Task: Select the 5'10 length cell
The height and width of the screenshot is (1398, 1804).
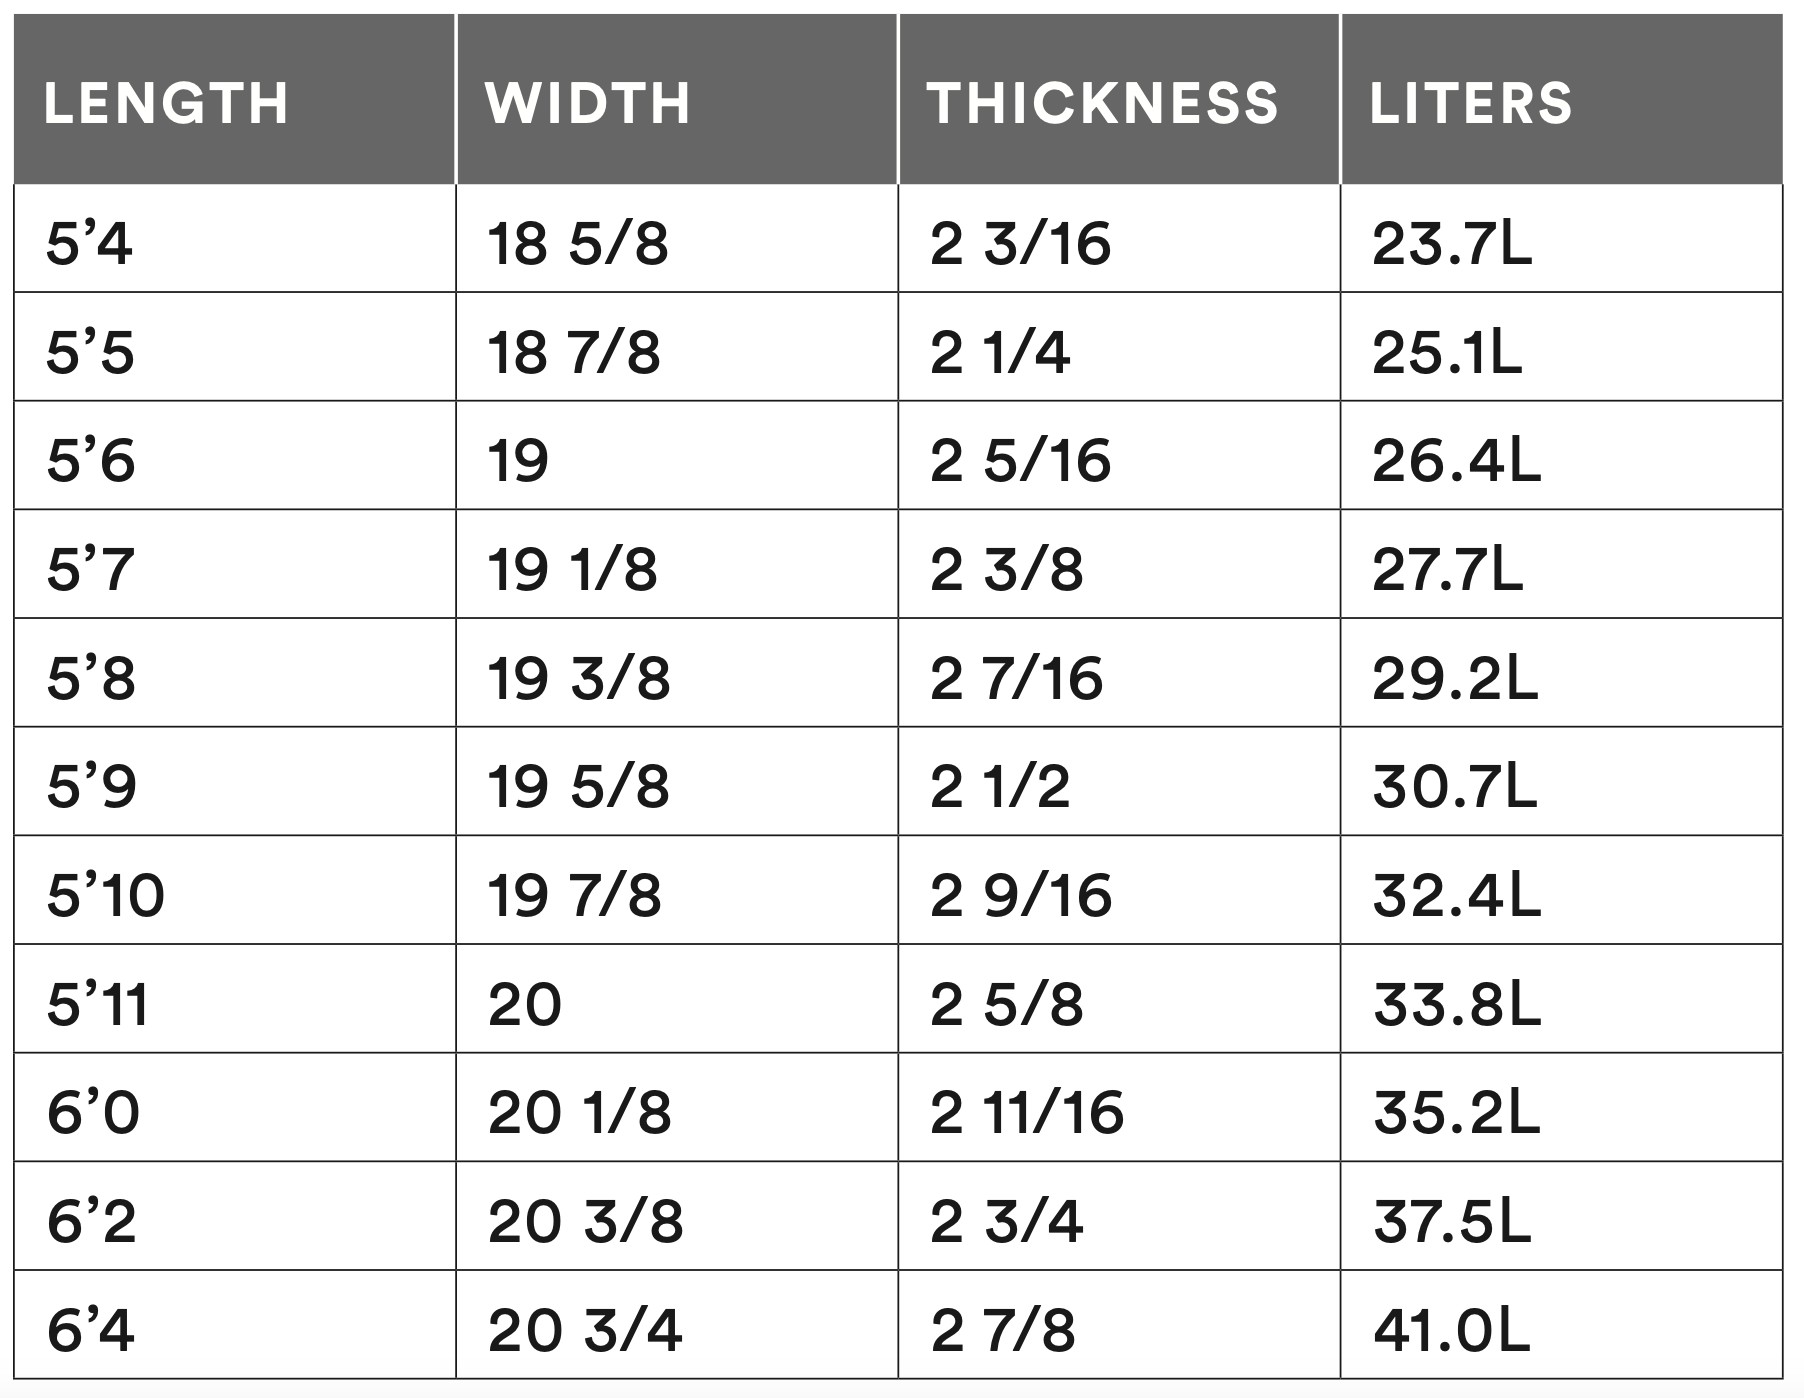Action: [105, 895]
